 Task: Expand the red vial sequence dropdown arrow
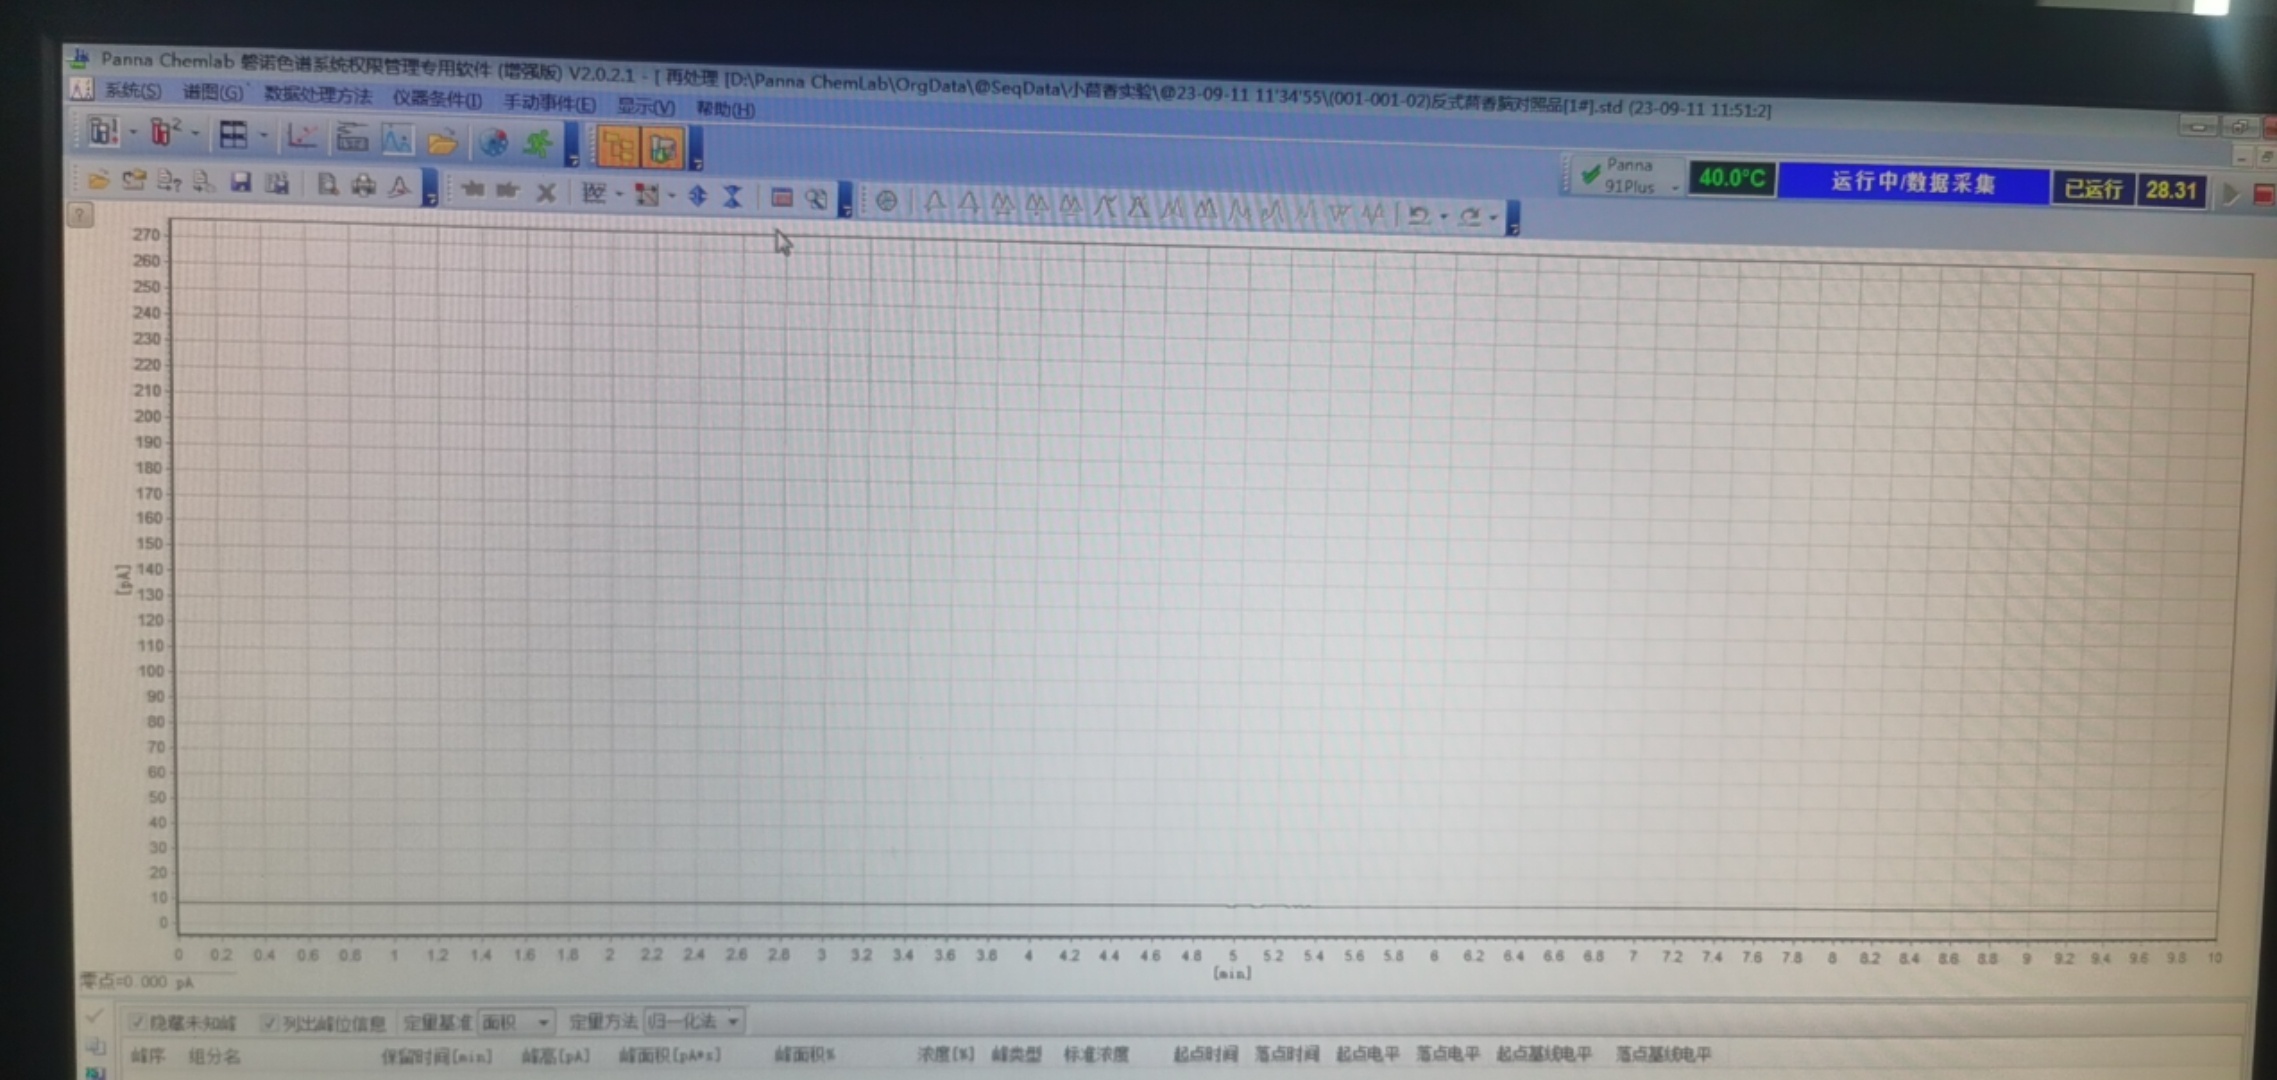(x=195, y=133)
